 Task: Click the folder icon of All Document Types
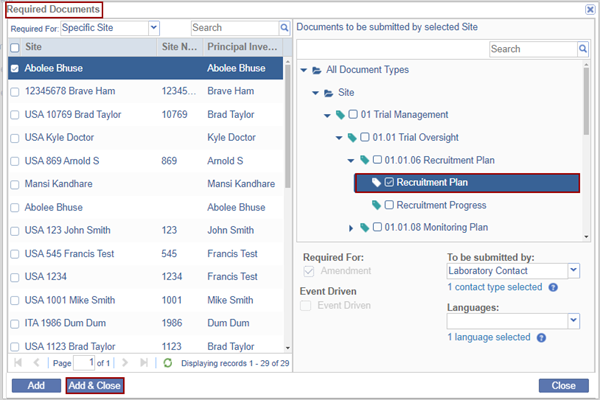click(x=317, y=70)
